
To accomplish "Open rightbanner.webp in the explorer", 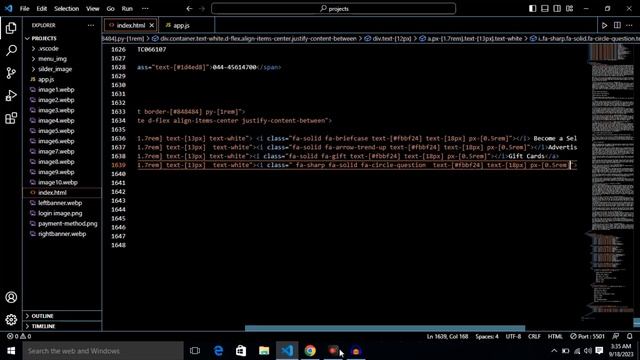I will point(62,234).
